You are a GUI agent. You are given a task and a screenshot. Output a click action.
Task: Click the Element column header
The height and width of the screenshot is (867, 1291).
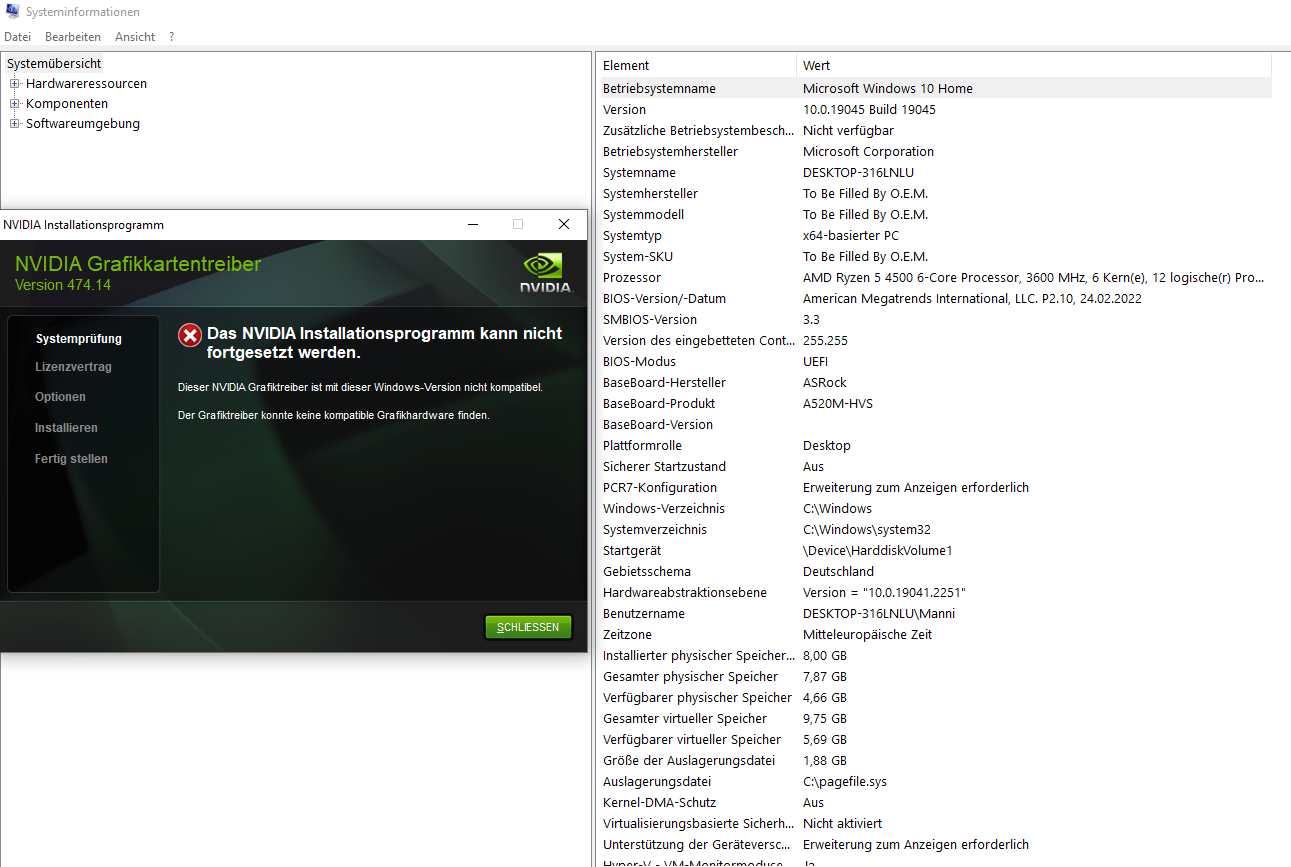697,65
